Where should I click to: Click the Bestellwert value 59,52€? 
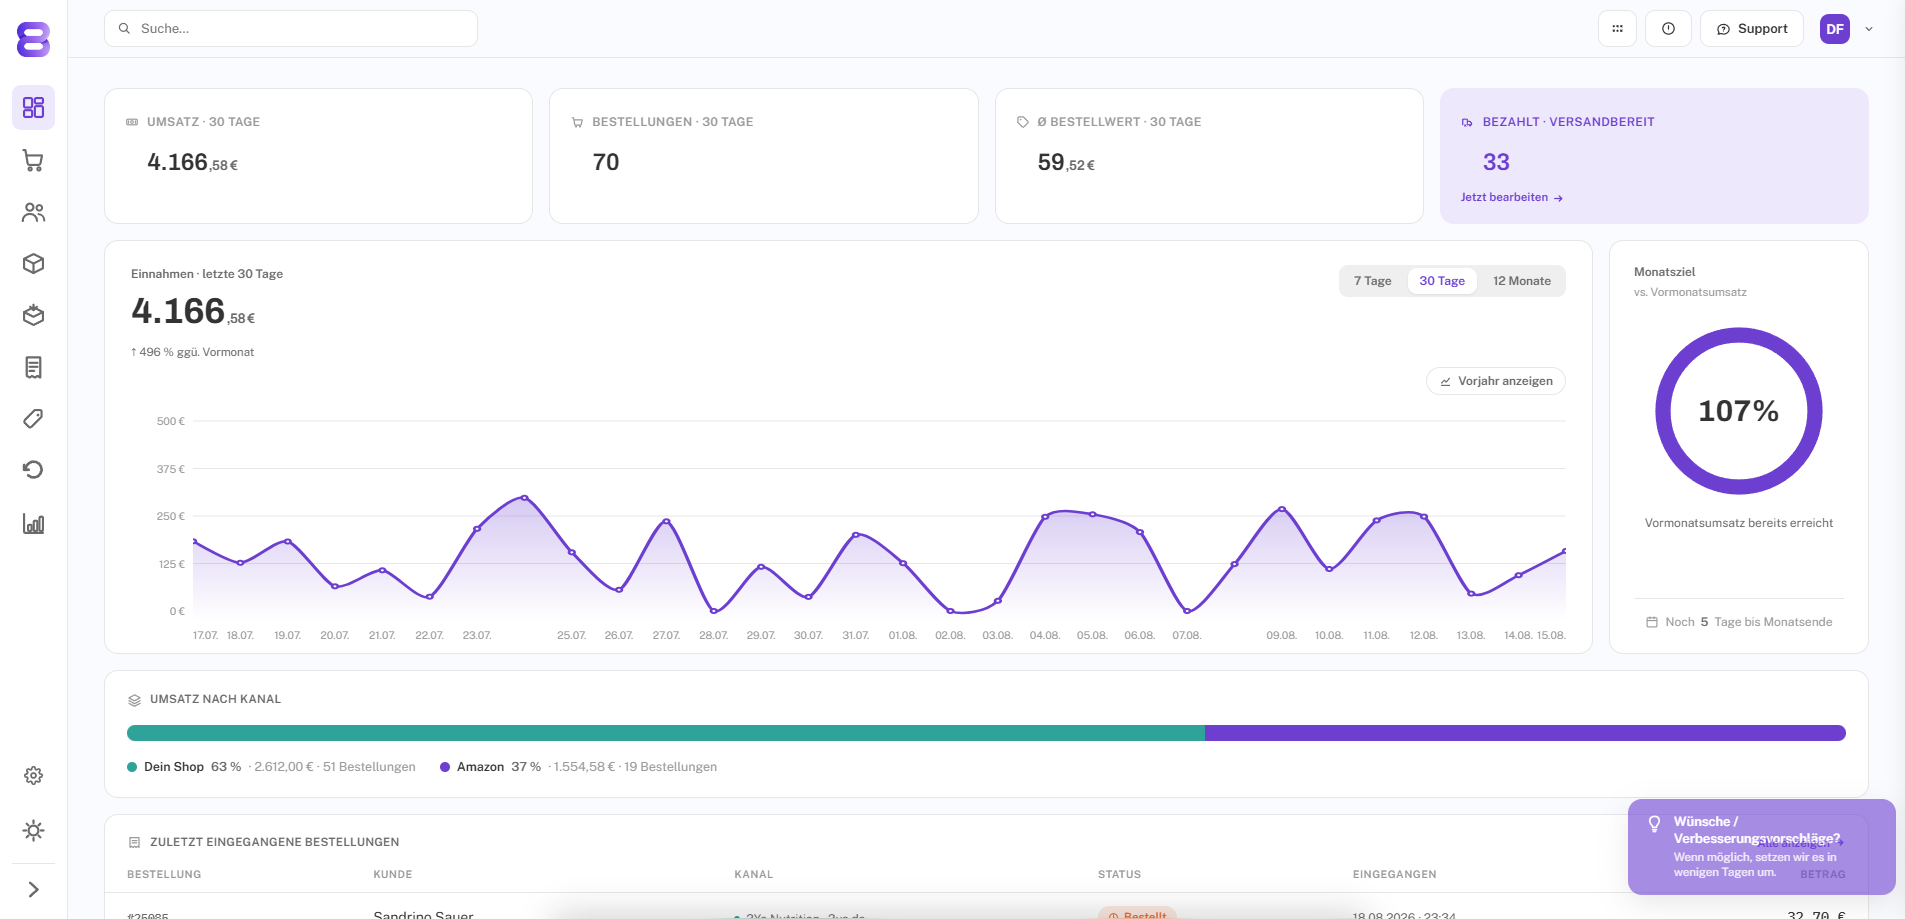pos(1066,162)
